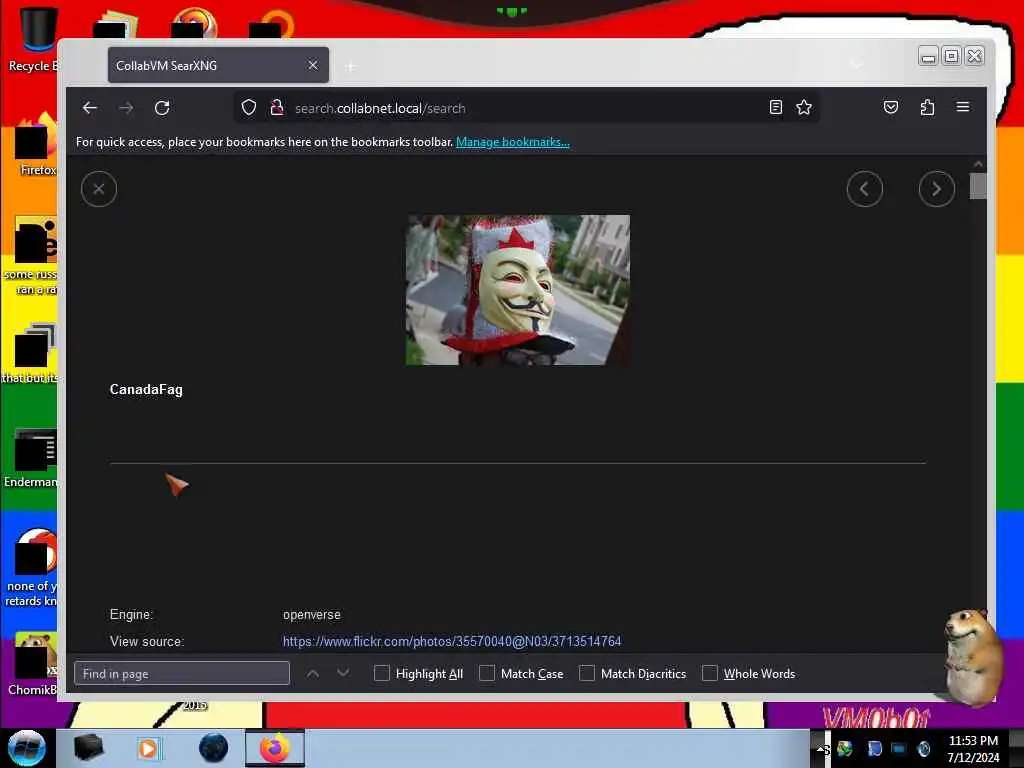
Task: Close the CollabVM SearXNG tab
Action: (x=313, y=65)
